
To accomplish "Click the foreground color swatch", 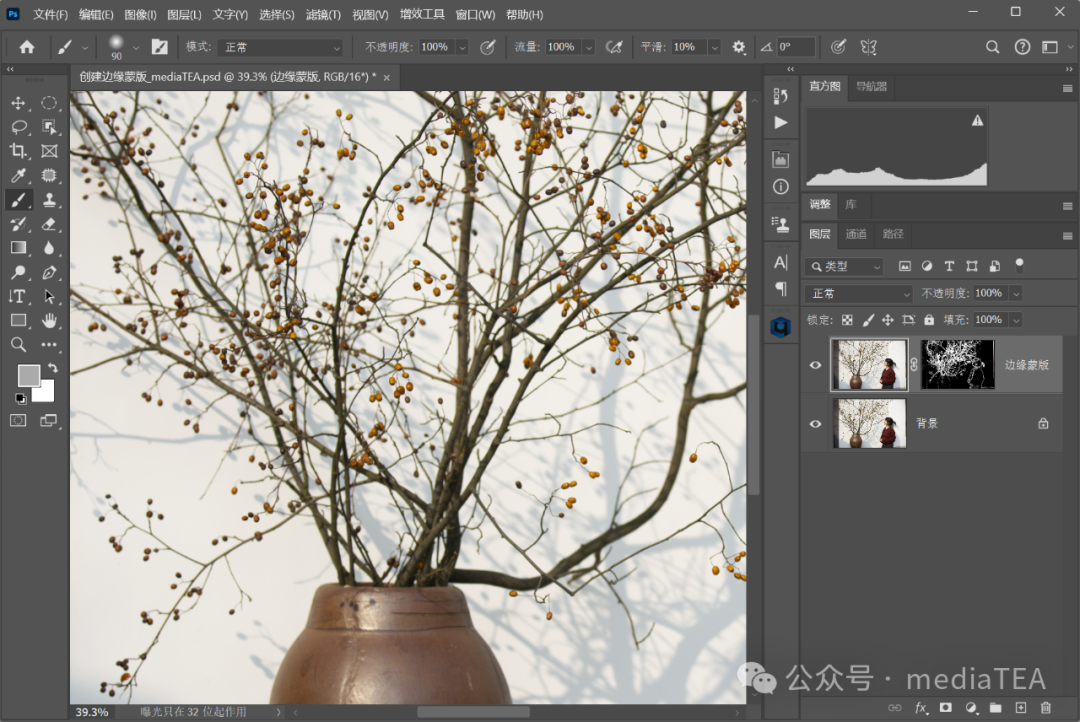I will tap(28, 375).
